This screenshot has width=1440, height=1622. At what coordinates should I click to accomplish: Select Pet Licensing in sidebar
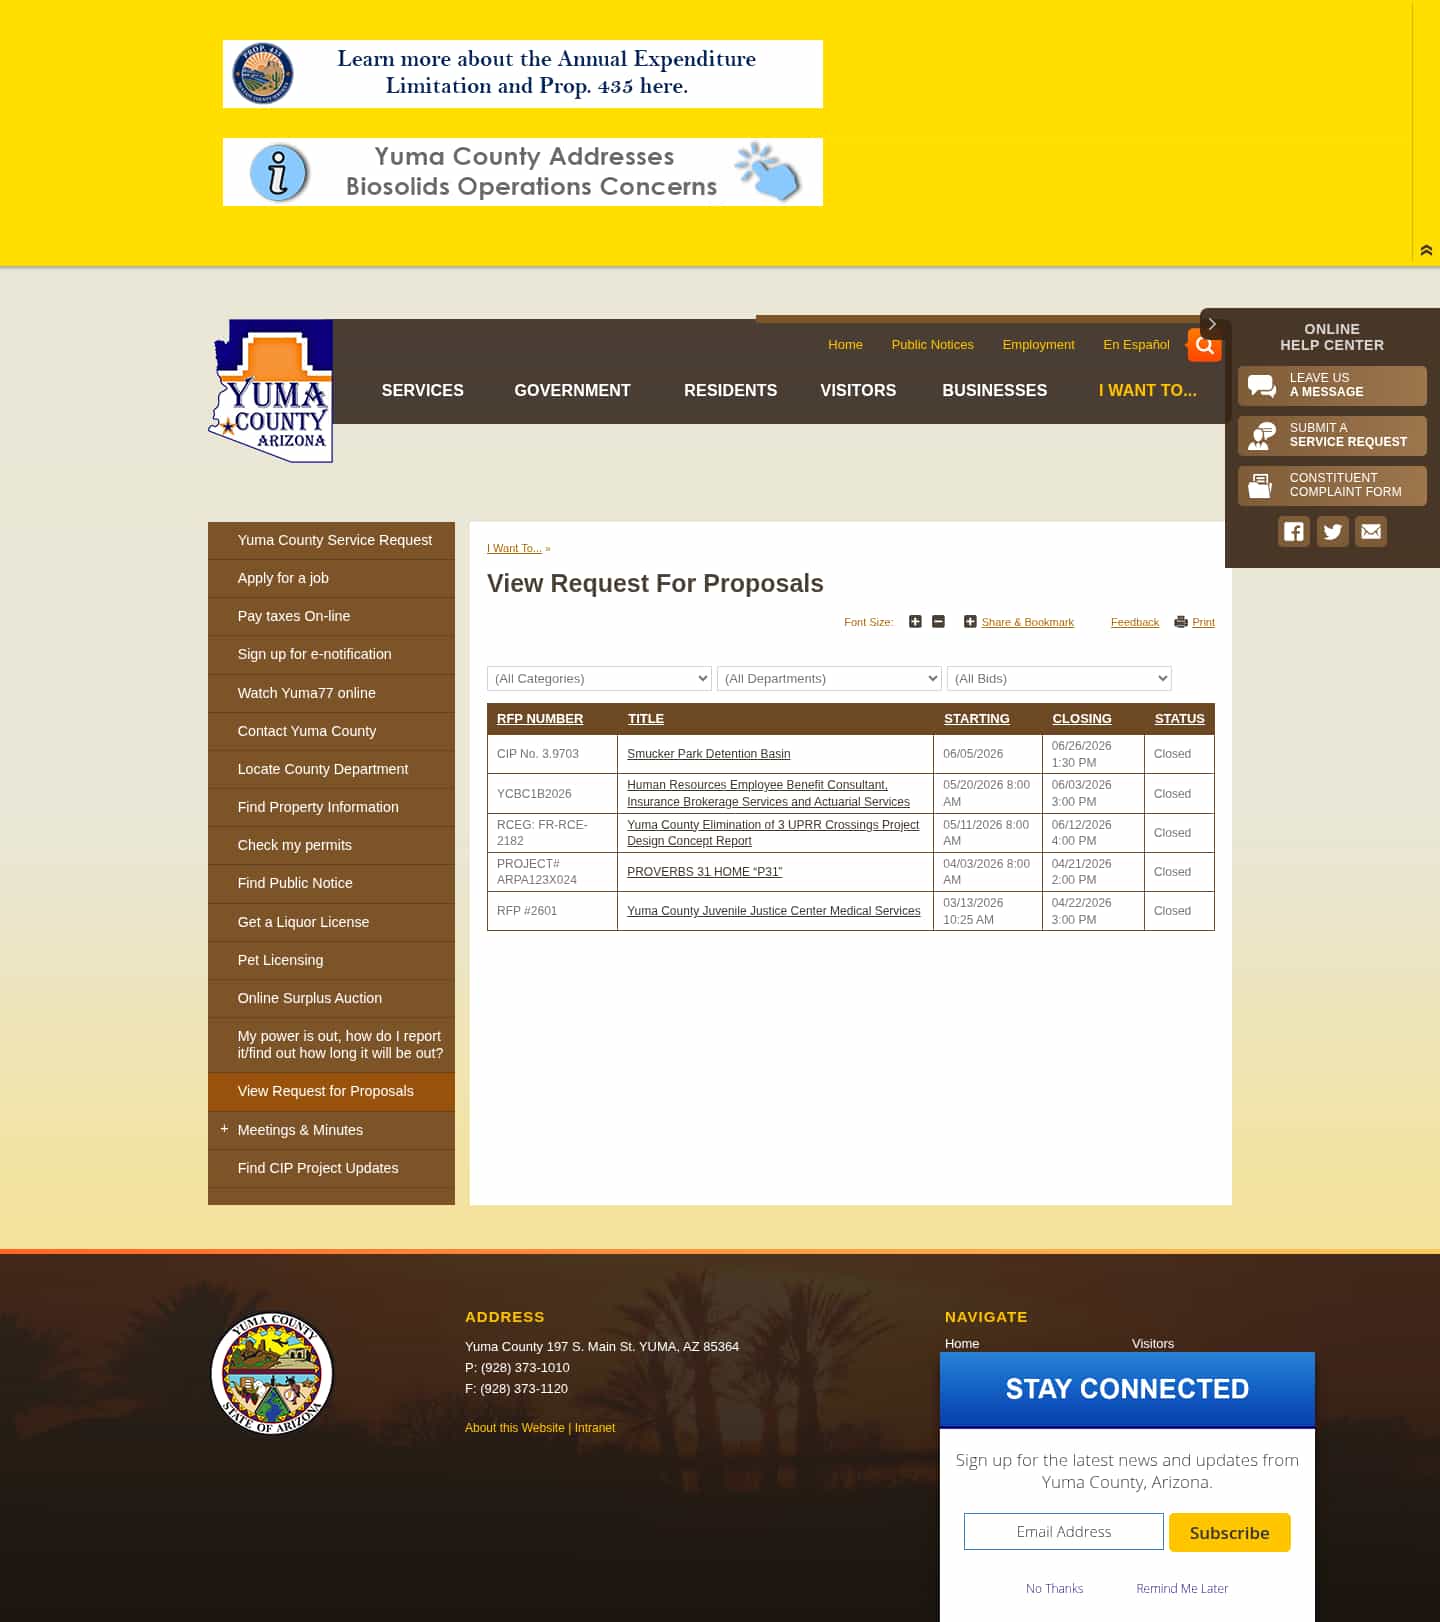331,960
